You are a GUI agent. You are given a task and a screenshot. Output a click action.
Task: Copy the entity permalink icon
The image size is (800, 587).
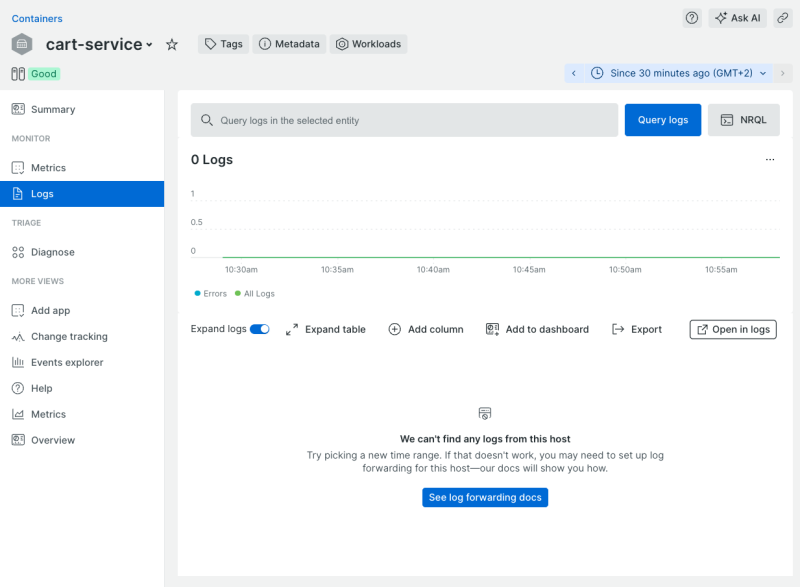coord(782,17)
